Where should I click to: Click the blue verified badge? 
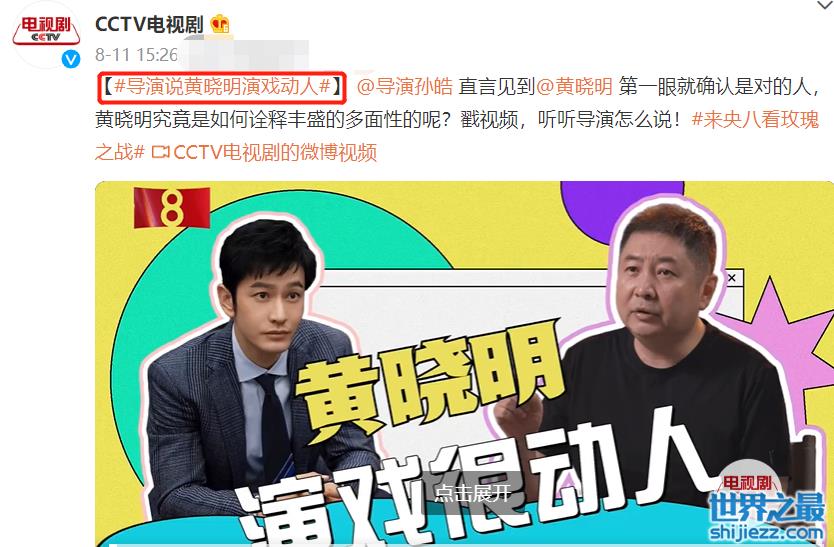[x=71, y=59]
